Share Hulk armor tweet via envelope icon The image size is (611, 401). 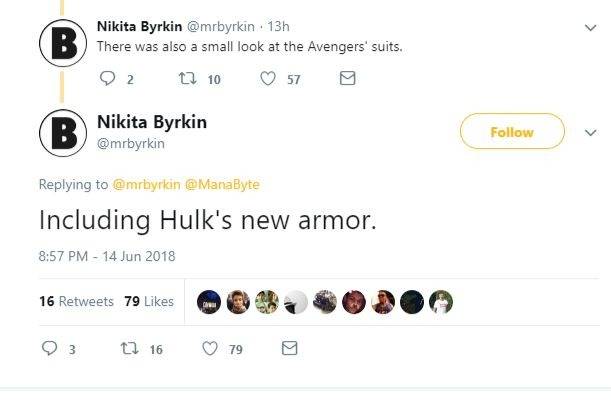click(289, 348)
